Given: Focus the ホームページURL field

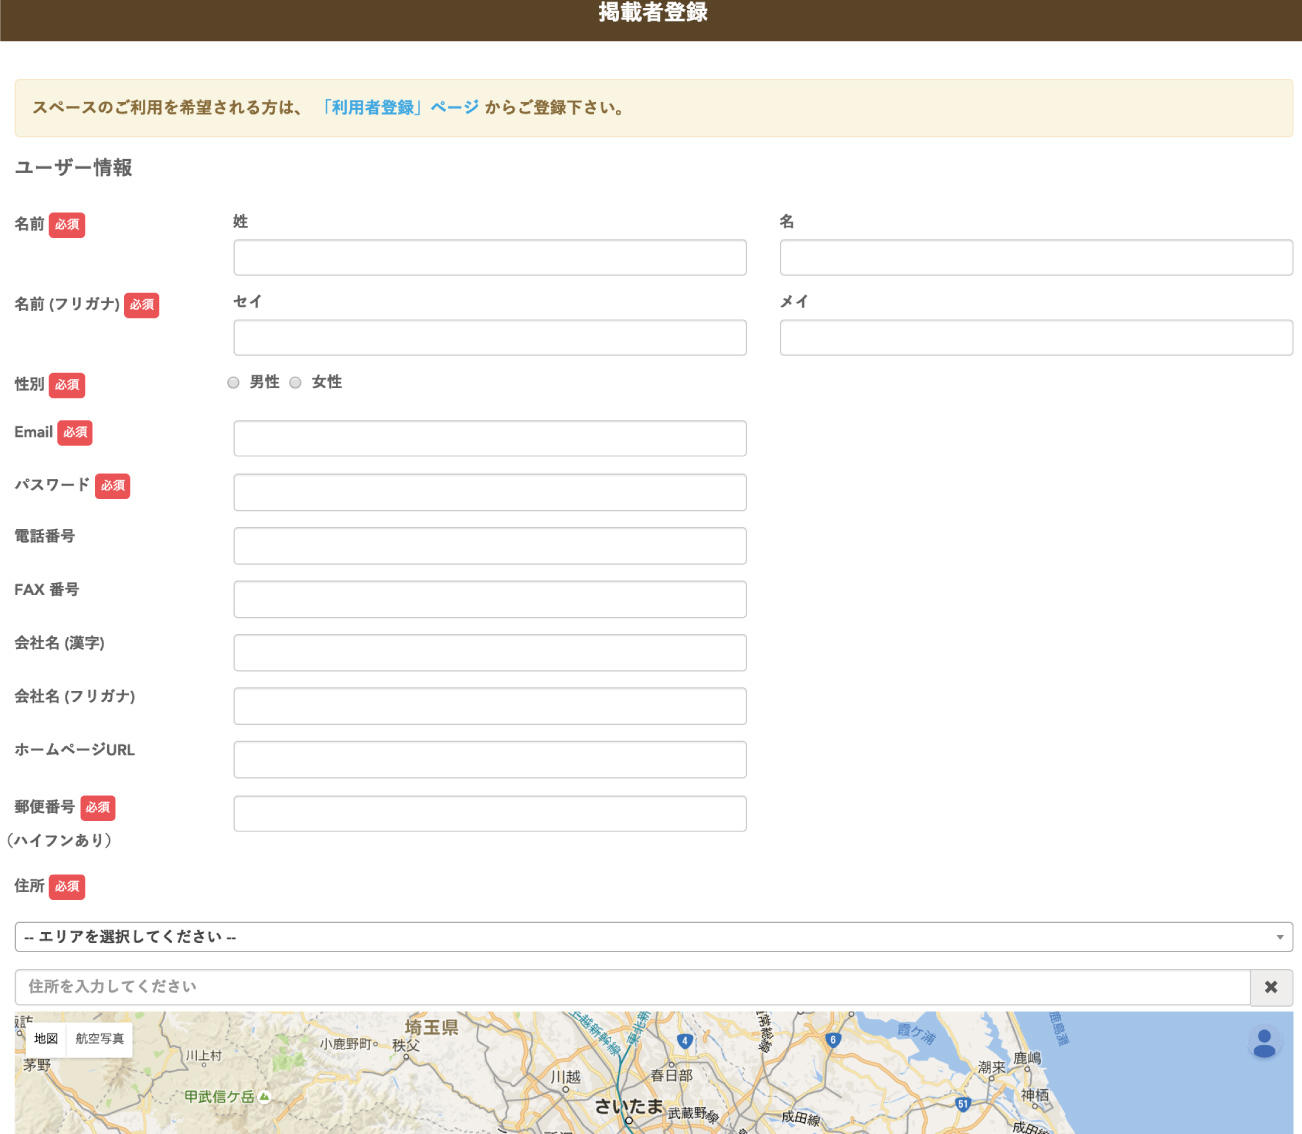Looking at the screenshot, I should (x=490, y=760).
